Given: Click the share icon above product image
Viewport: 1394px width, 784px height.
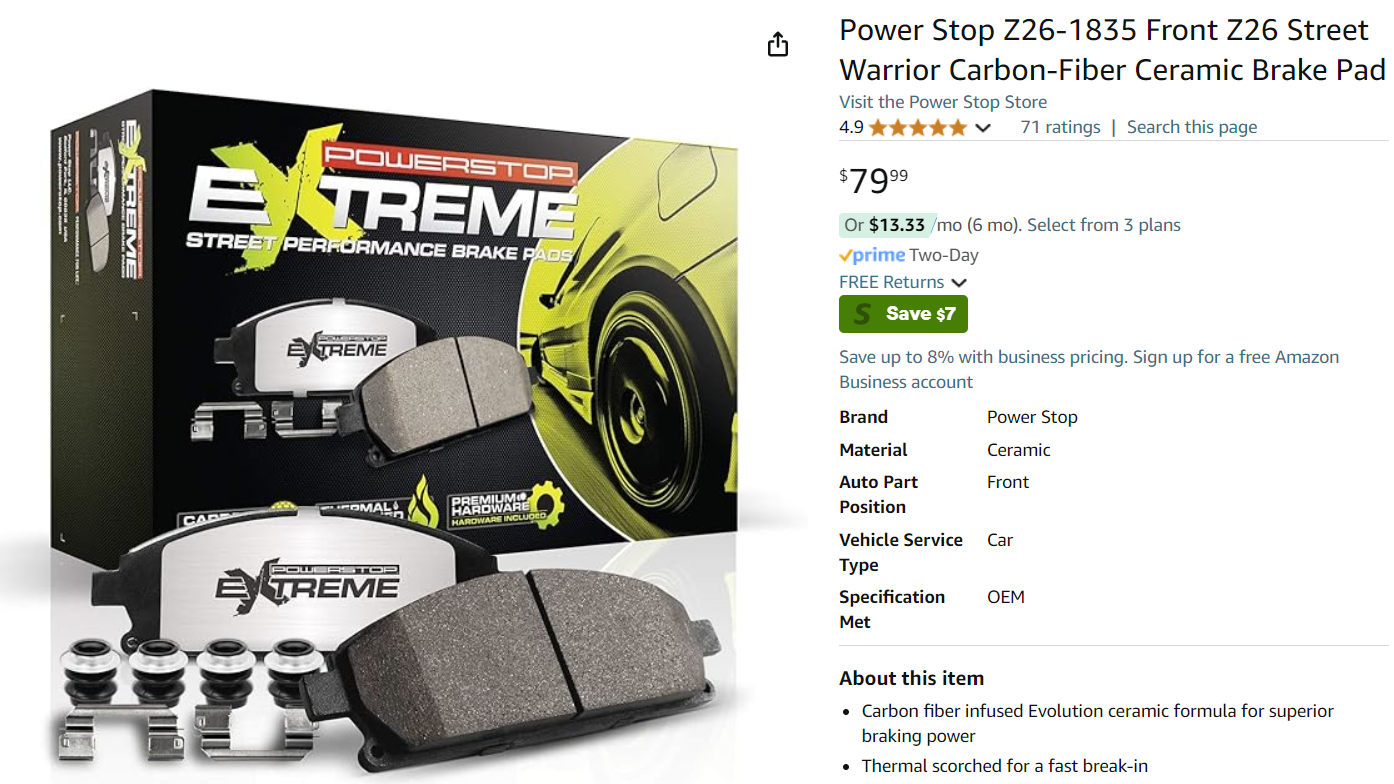Looking at the screenshot, I should coord(778,45).
